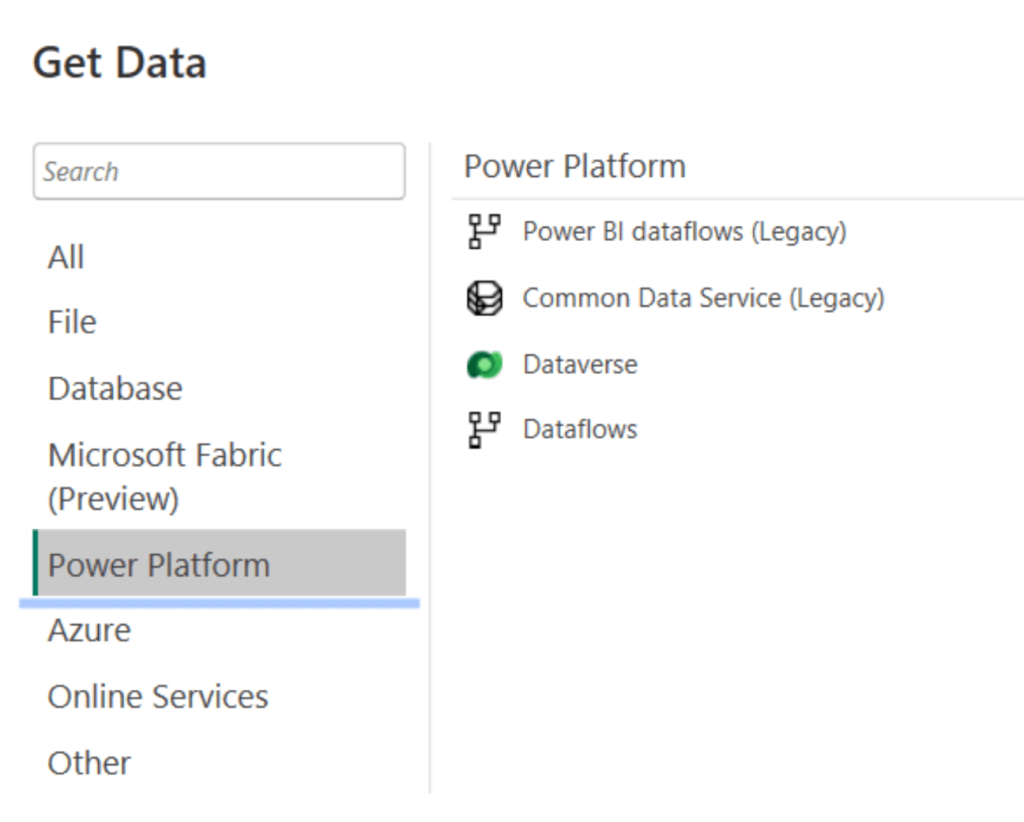Click inside the Search box
This screenshot has width=1024, height=822.
coord(219,171)
